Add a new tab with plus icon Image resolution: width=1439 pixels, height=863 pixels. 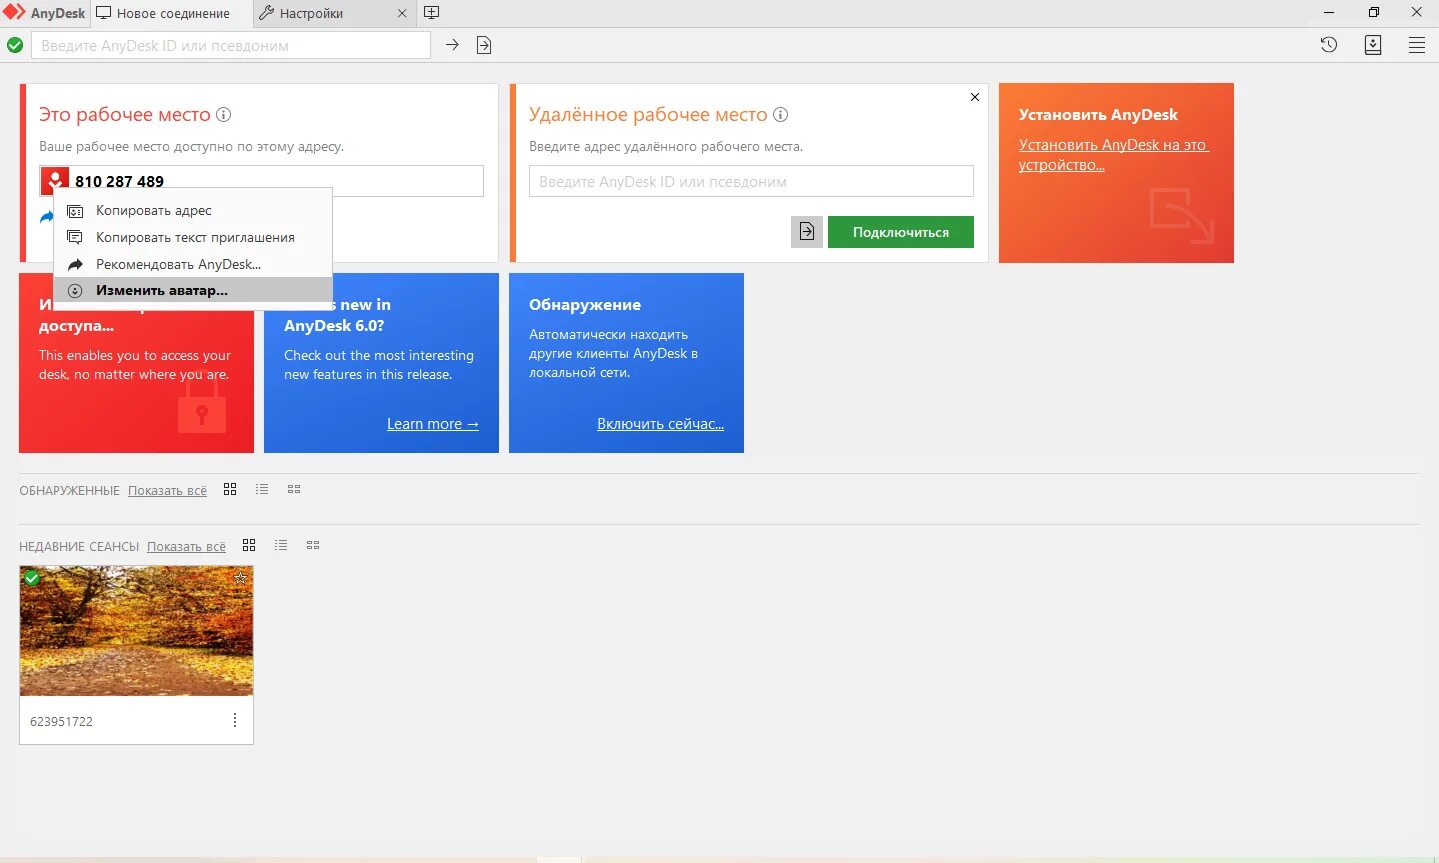[432, 13]
